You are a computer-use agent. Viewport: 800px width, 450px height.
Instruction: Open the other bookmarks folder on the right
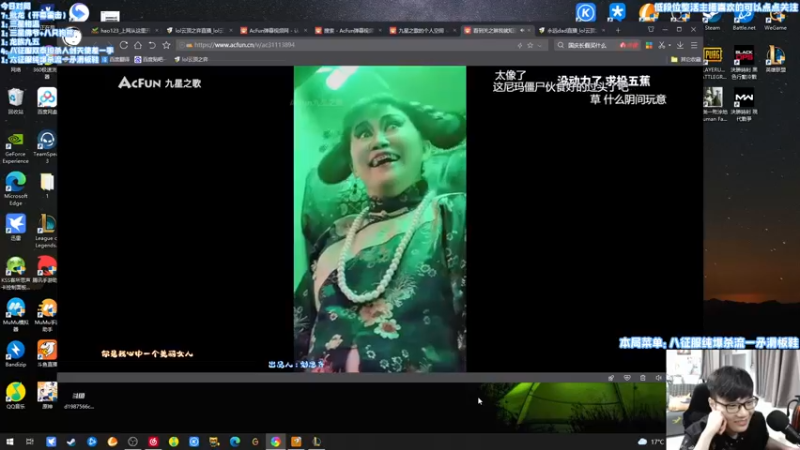click(685, 59)
